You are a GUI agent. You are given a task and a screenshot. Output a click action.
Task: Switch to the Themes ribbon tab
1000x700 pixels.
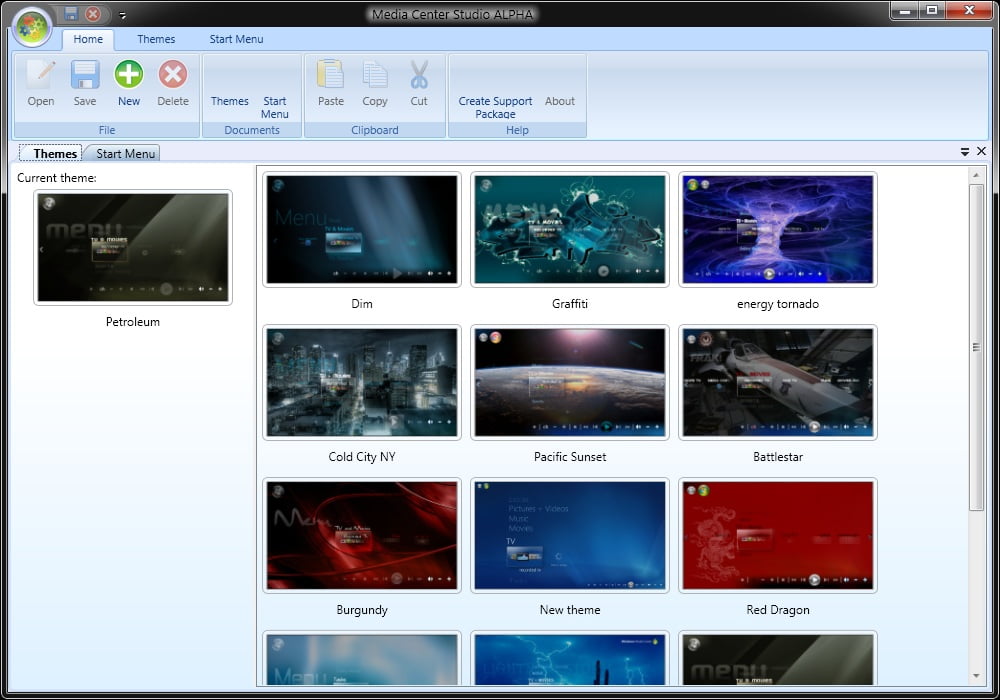[x=156, y=39]
